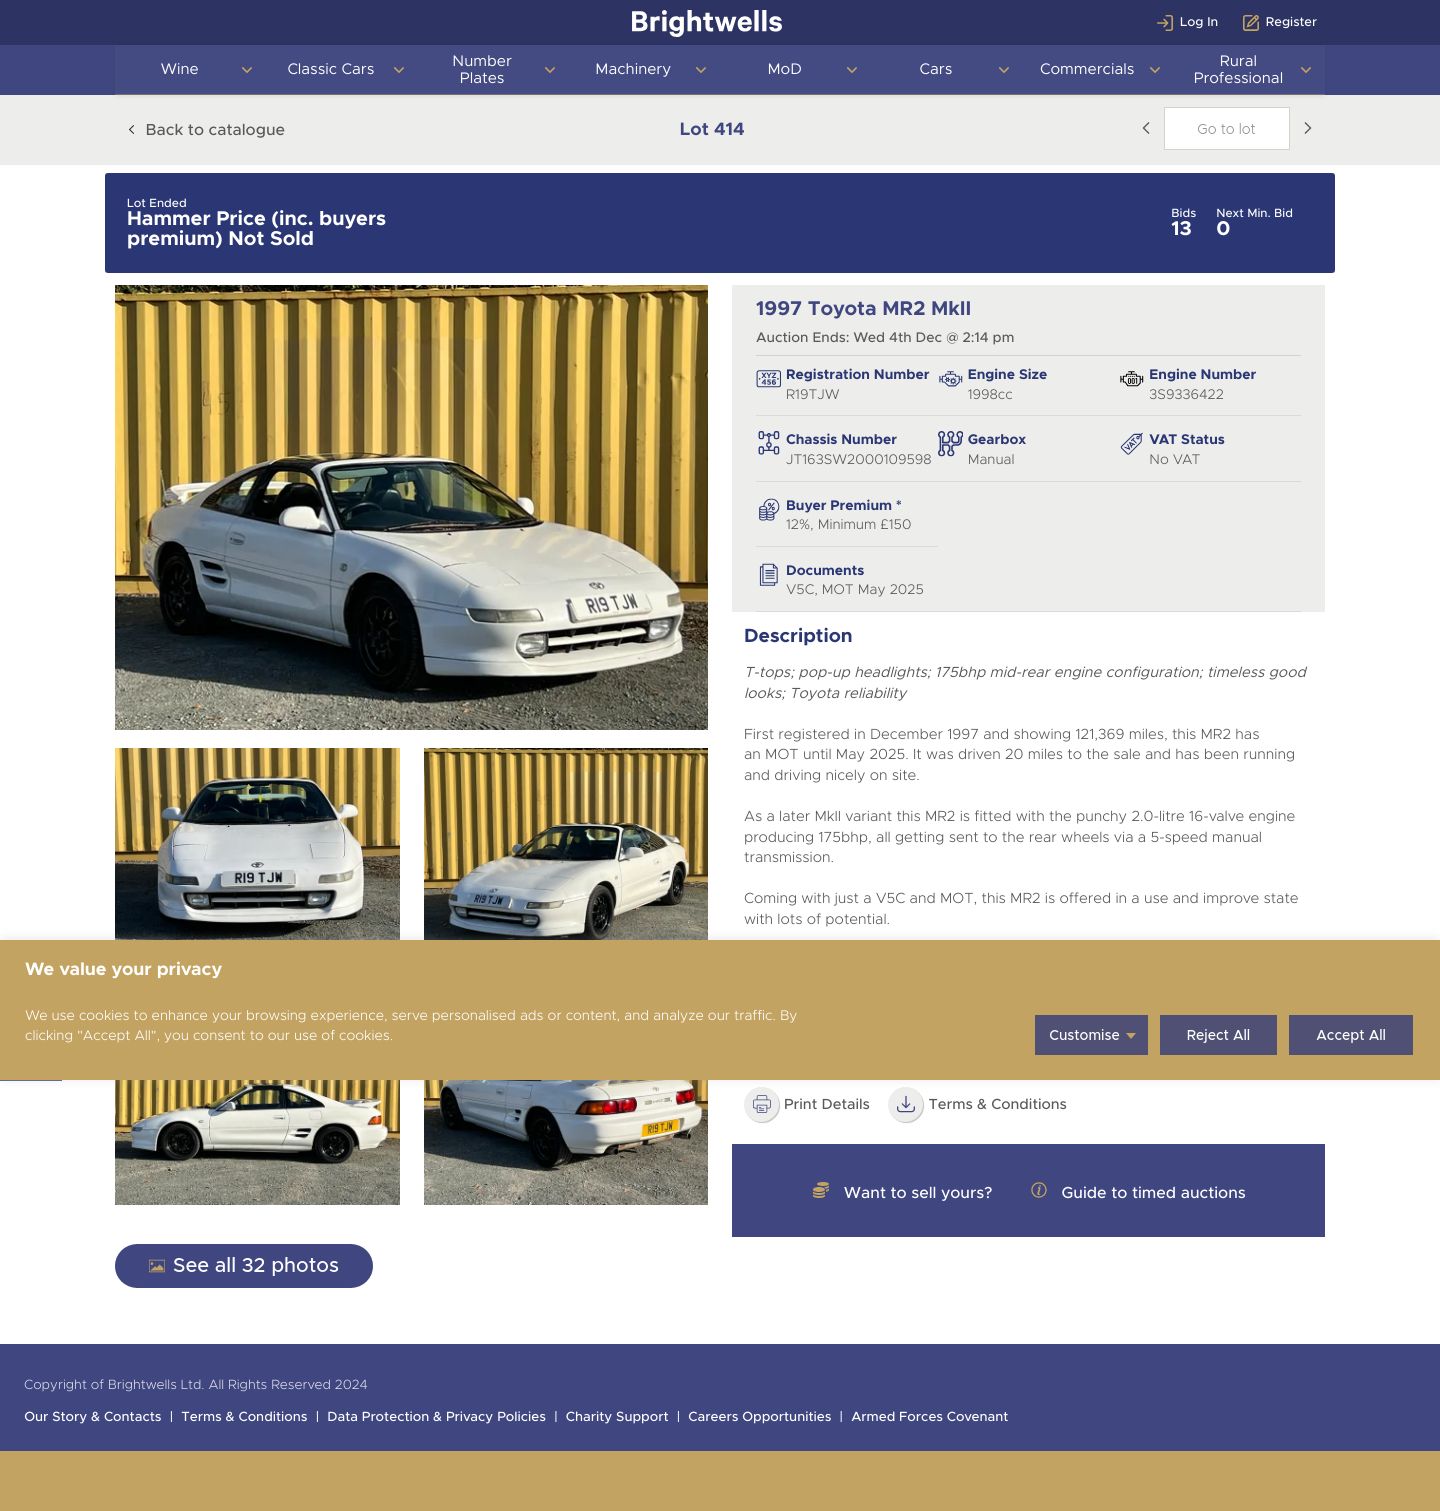Open the low-angle front corner MR2 thumbnail
Viewport: 1440px width, 1511px height.
[x=566, y=844]
